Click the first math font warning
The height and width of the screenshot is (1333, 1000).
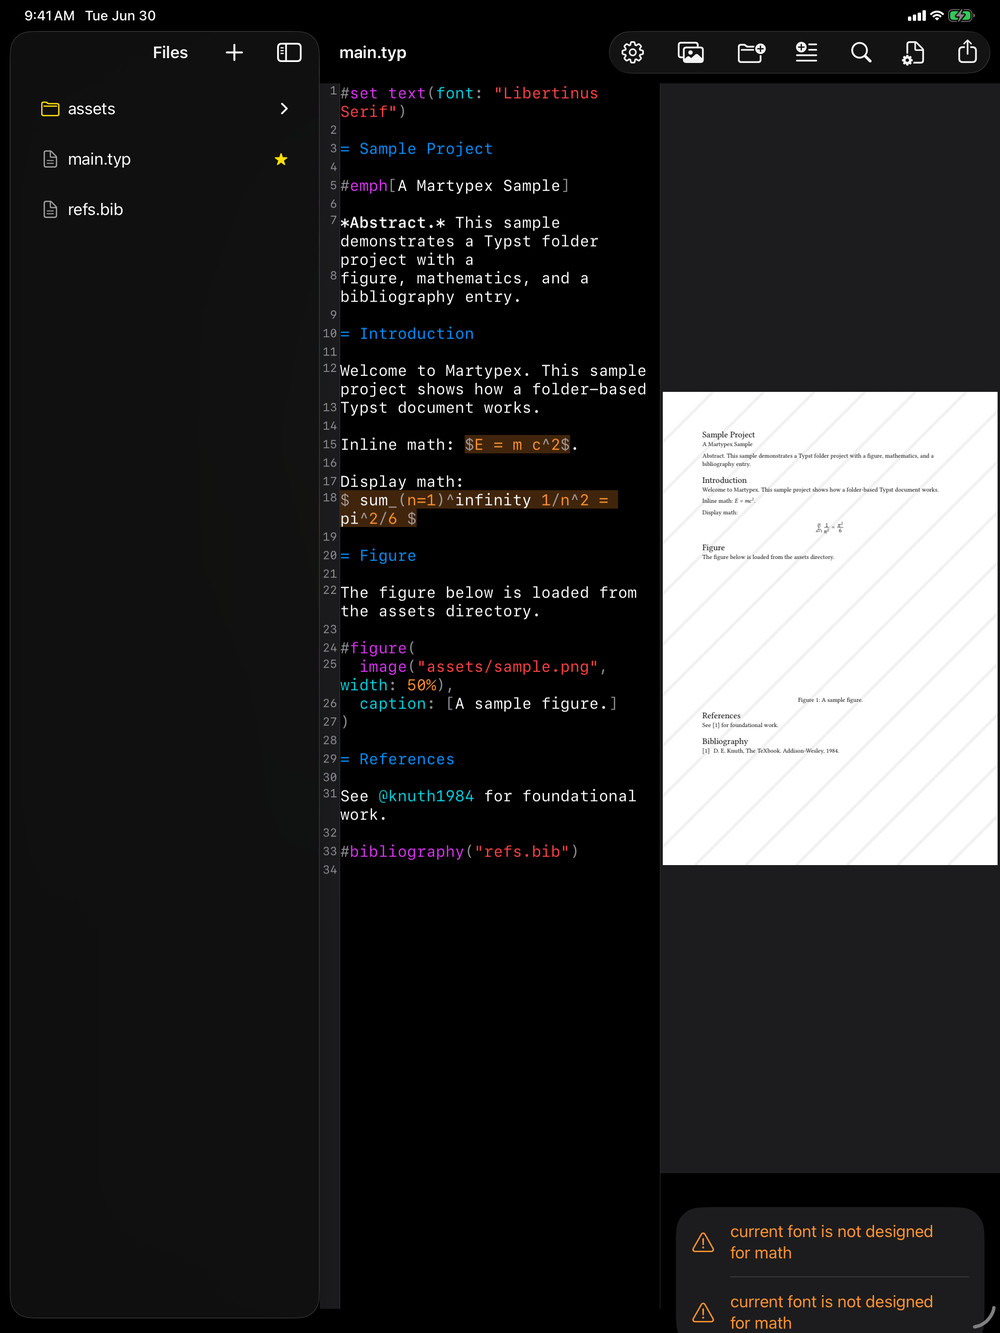830,1242
